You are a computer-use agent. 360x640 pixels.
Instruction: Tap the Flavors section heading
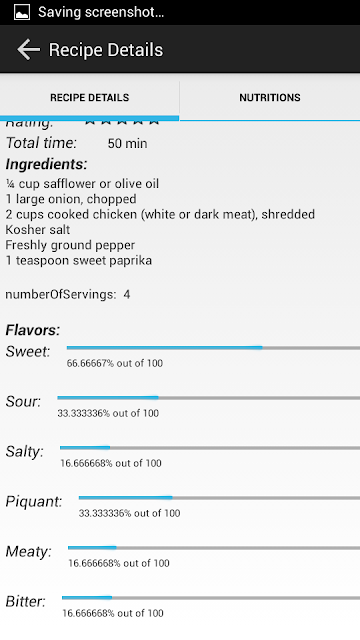pyautogui.click(x=33, y=330)
